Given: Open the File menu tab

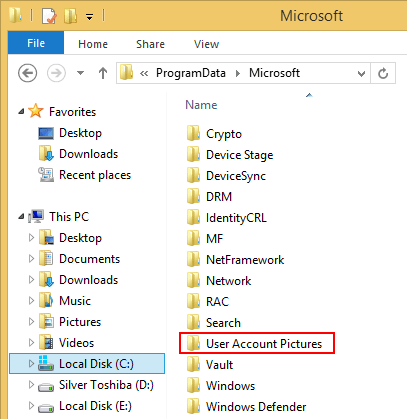Looking at the screenshot, I should pos(36,43).
